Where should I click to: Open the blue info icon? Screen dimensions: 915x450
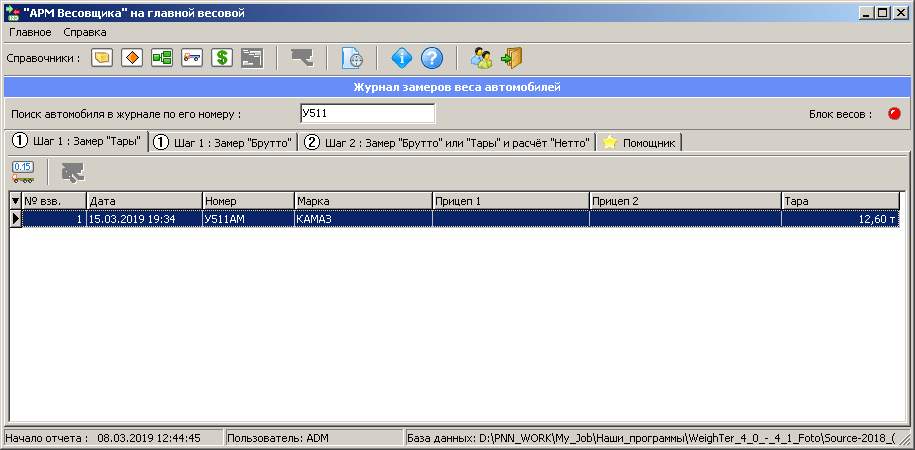coord(402,58)
